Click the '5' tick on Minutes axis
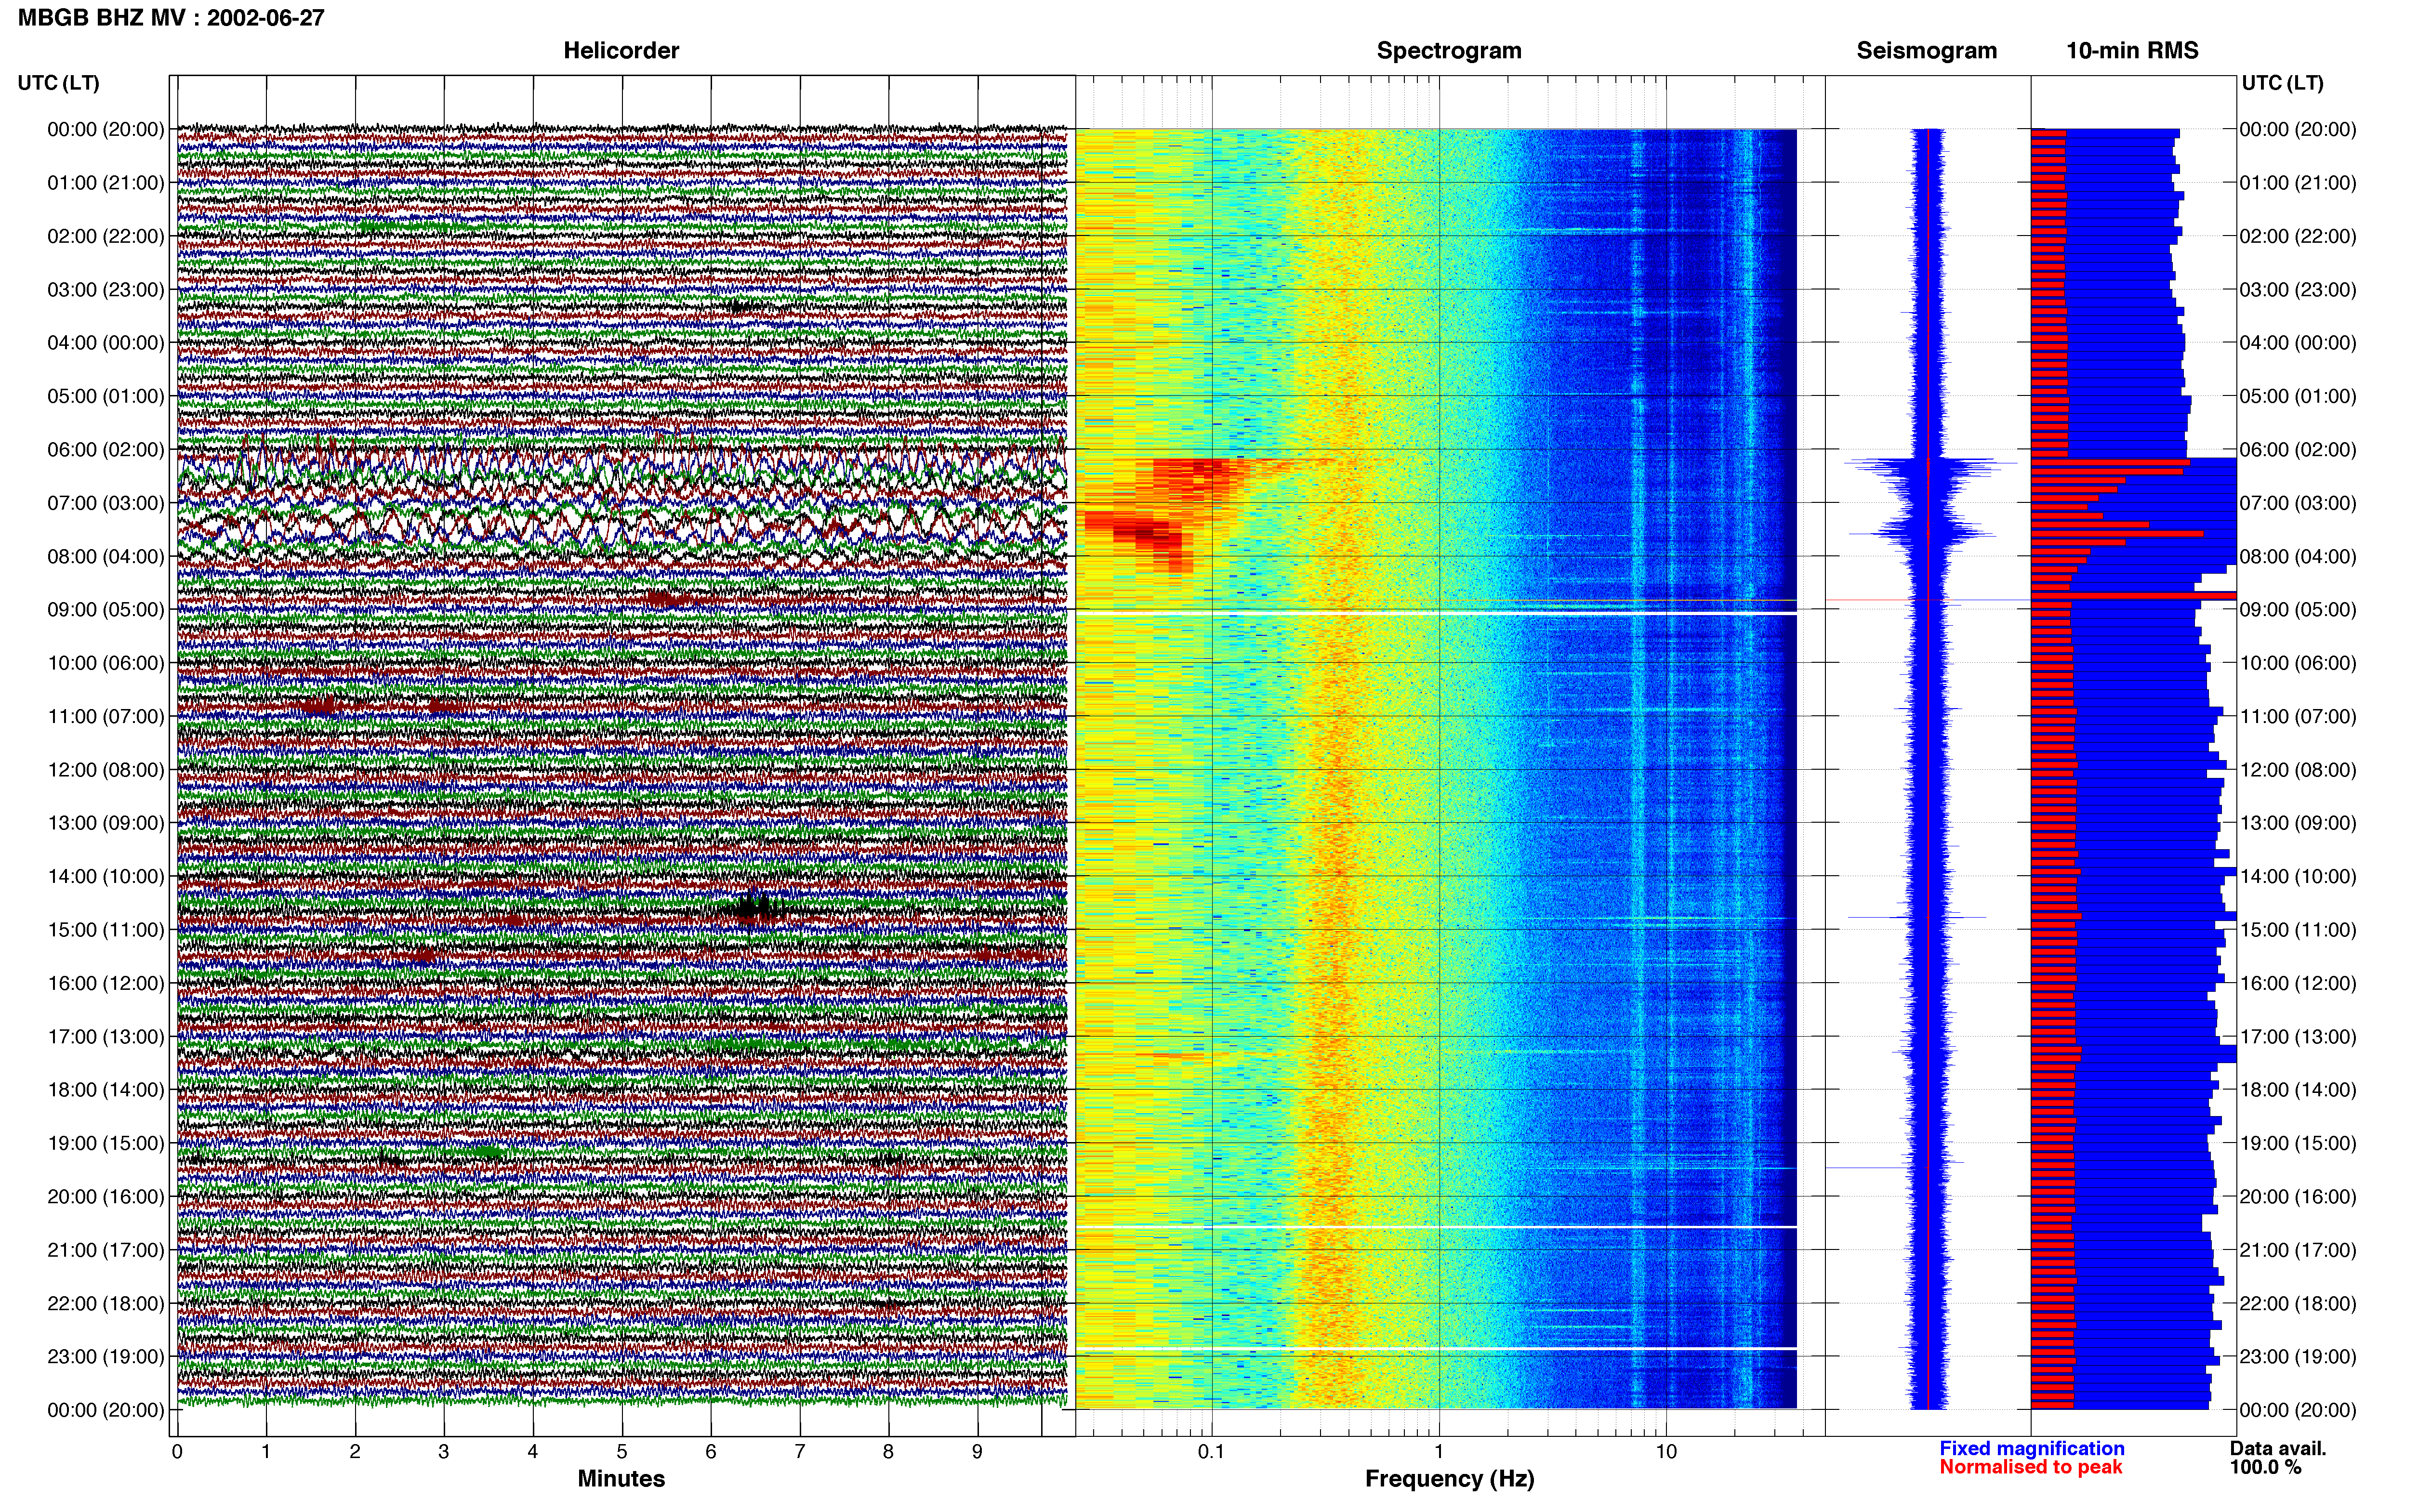This screenshot has width=2418, height=1512. tap(622, 1452)
